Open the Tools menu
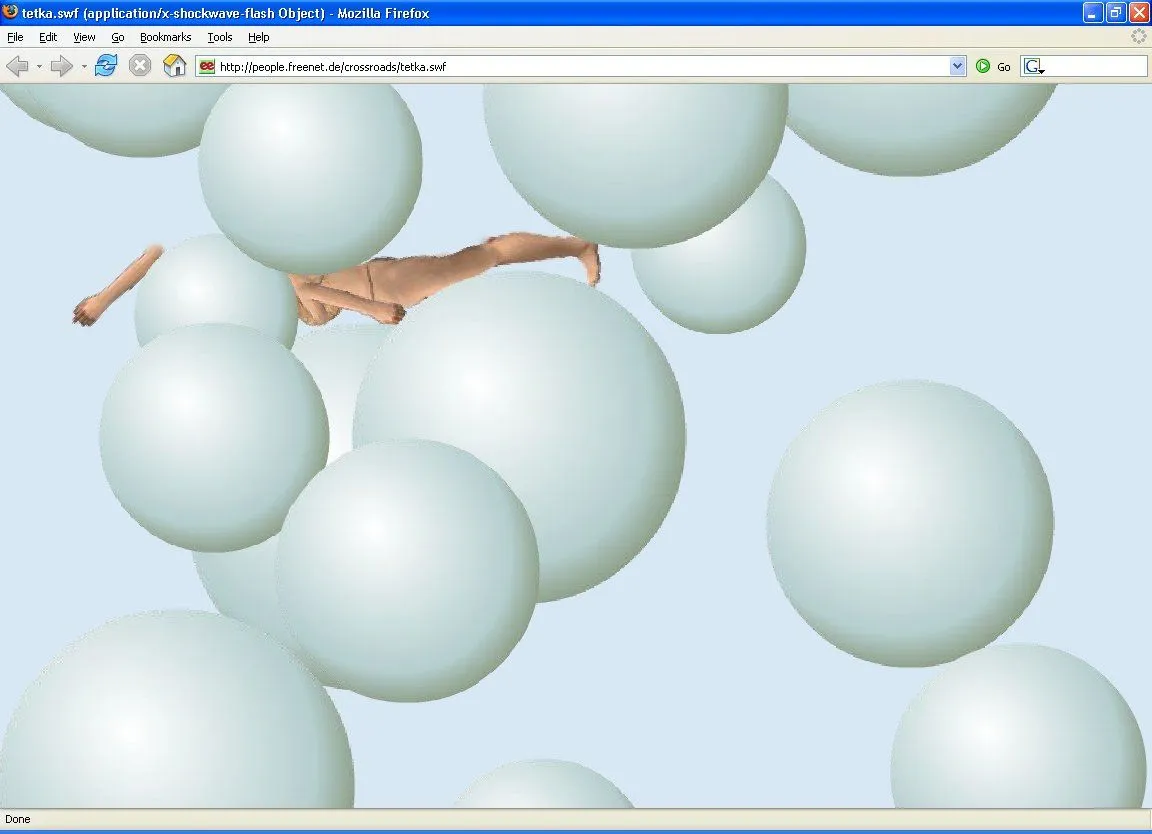 tap(219, 37)
